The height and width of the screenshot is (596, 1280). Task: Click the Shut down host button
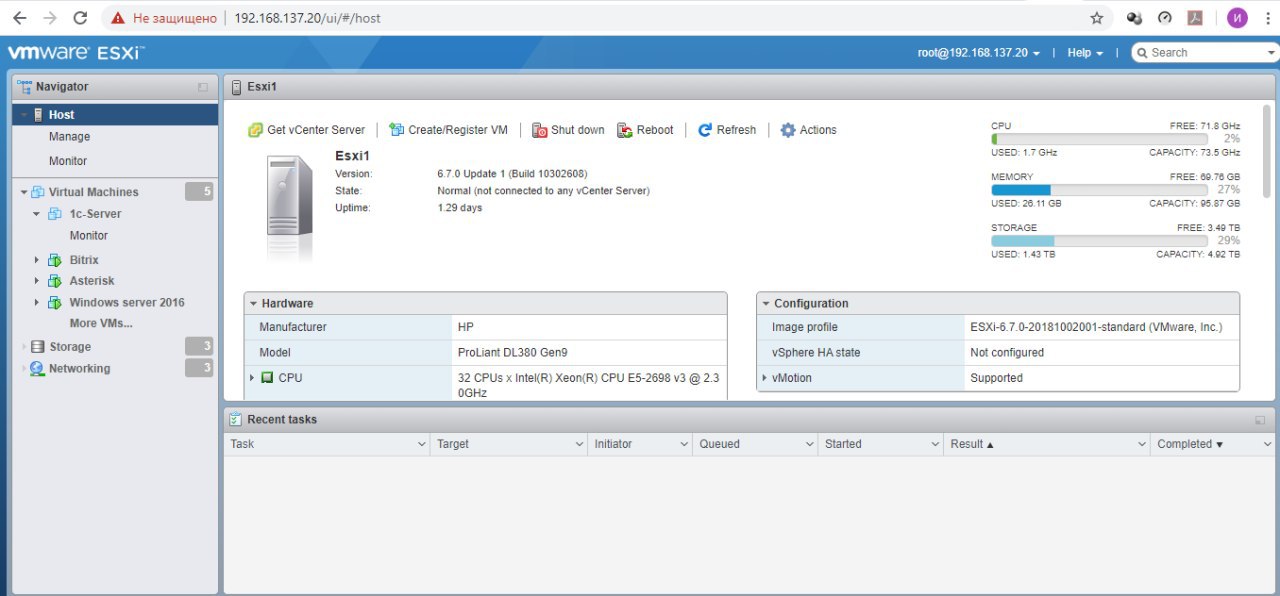pos(568,130)
